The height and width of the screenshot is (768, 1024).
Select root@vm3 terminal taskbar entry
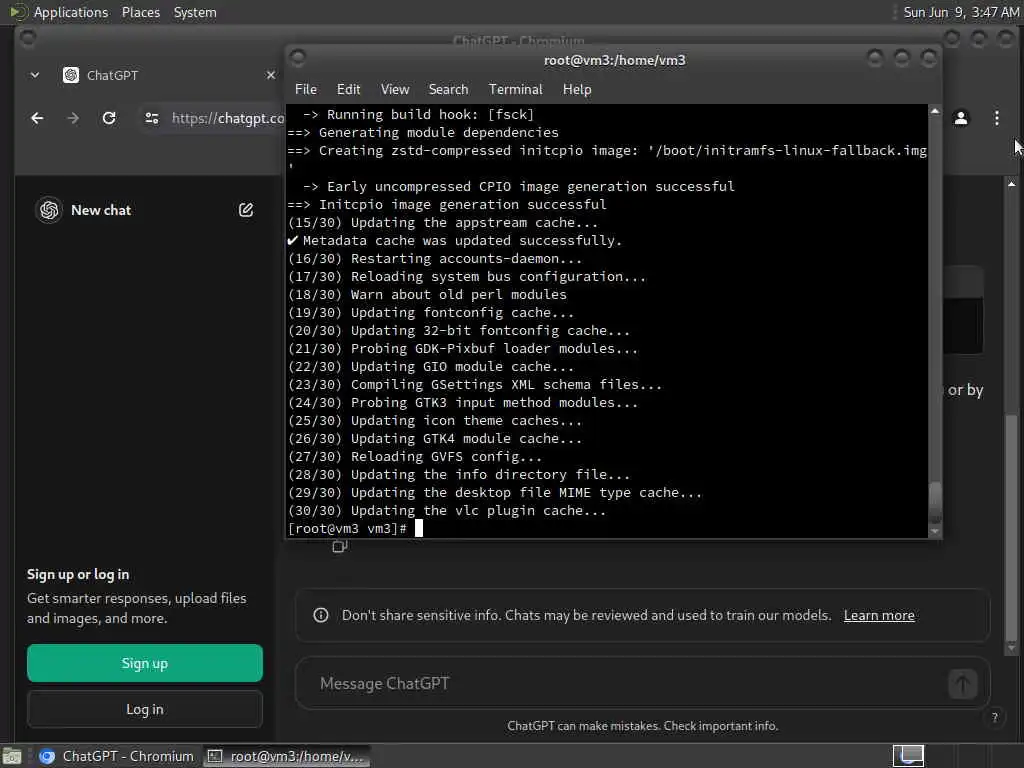[286, 756]
